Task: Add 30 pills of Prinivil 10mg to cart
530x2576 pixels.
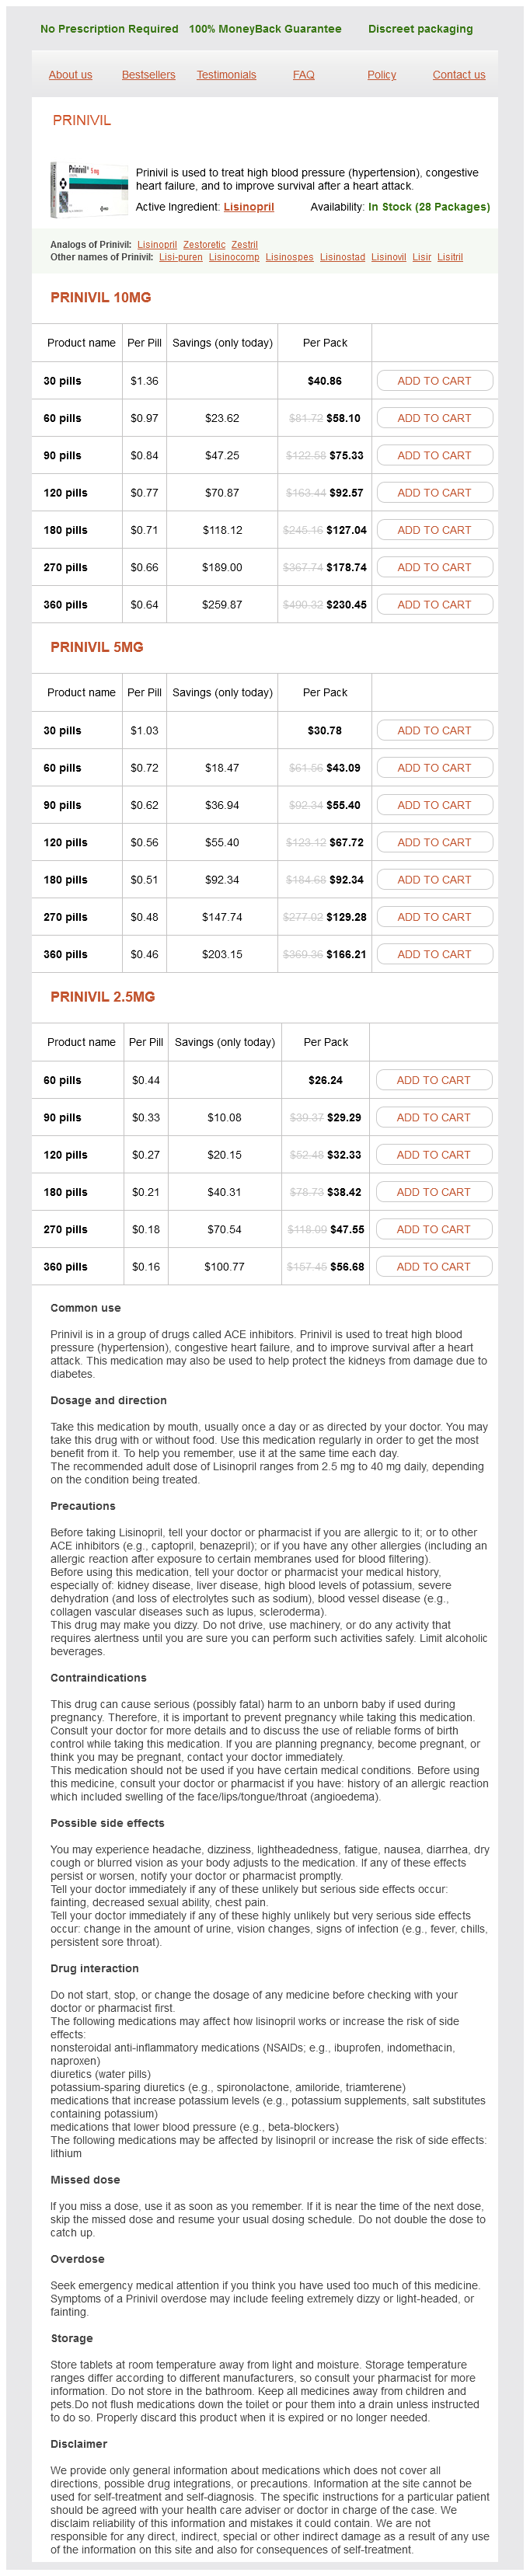Action: (434, 381)
